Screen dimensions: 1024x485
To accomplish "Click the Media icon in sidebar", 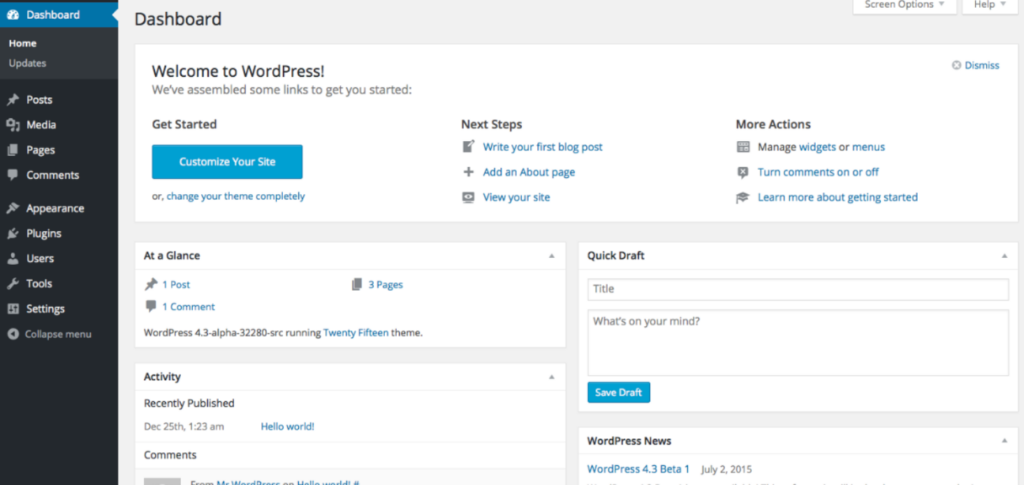I will coord(12,125).
